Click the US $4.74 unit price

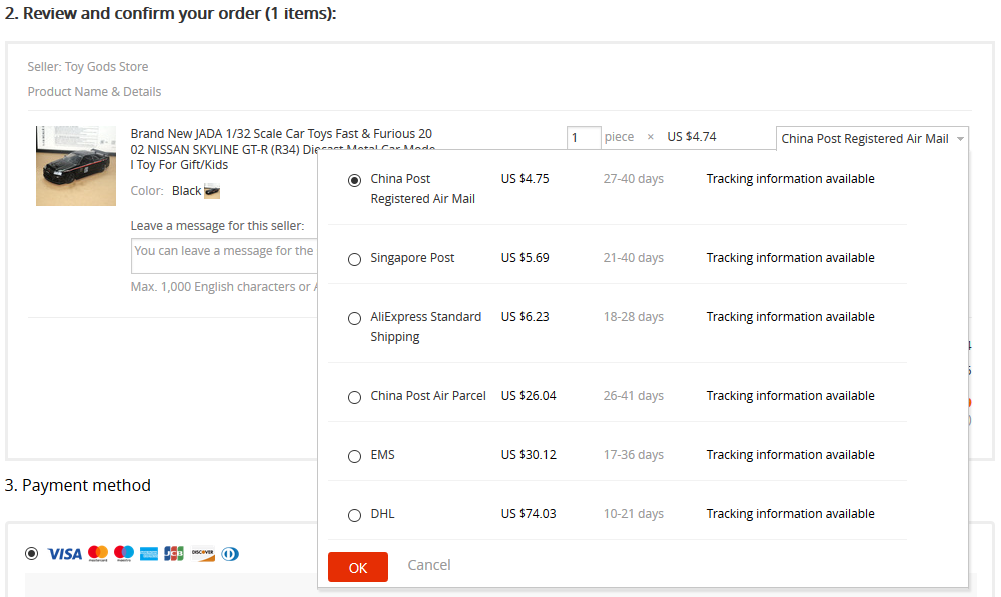click(x=692, y=137)
